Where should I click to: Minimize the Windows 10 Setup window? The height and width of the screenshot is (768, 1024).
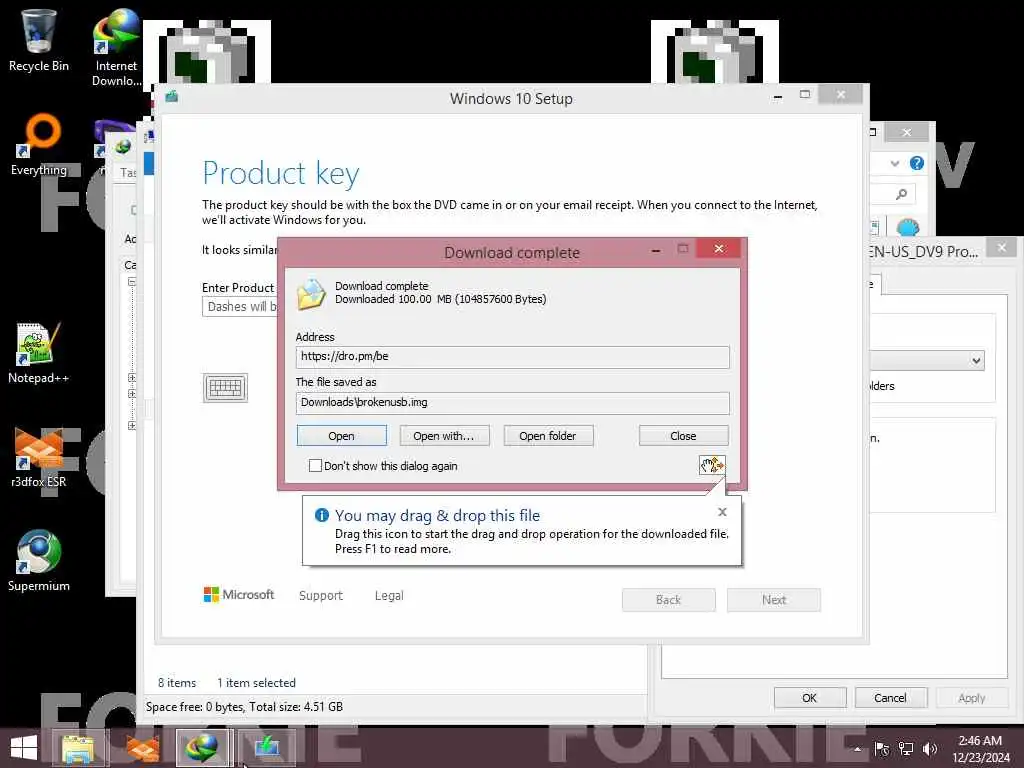[x=778, y=97]
